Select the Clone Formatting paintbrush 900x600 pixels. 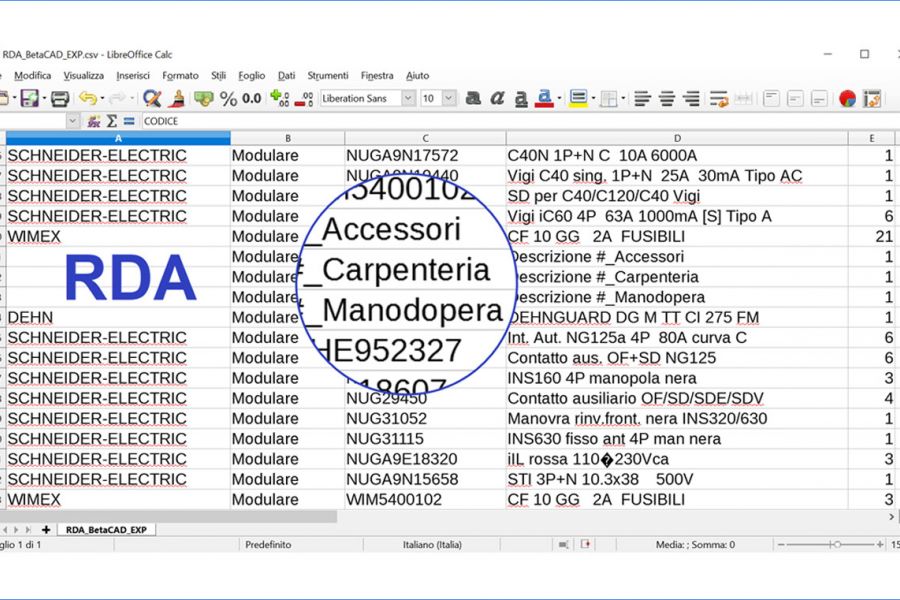point(177,99)
